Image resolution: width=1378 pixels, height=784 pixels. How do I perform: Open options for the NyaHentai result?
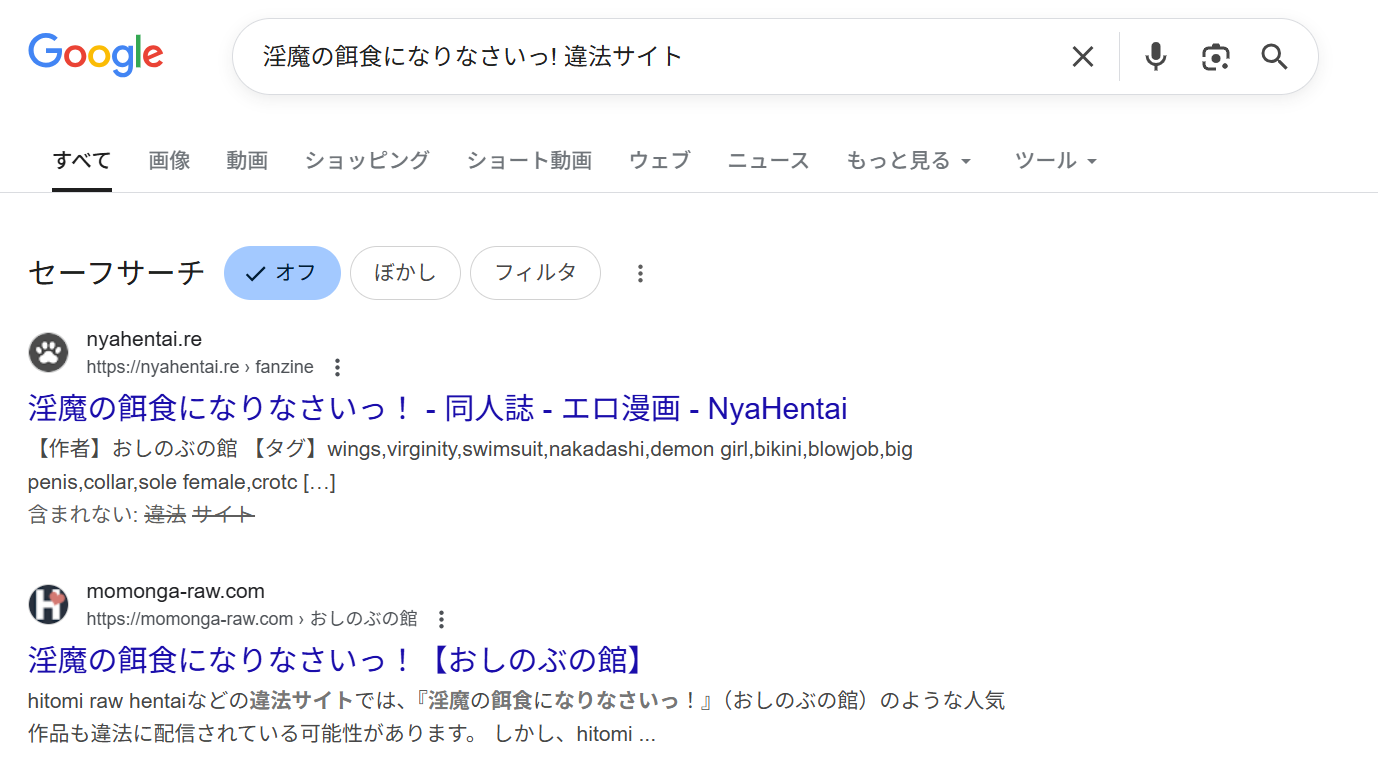[x=337, y=367]
